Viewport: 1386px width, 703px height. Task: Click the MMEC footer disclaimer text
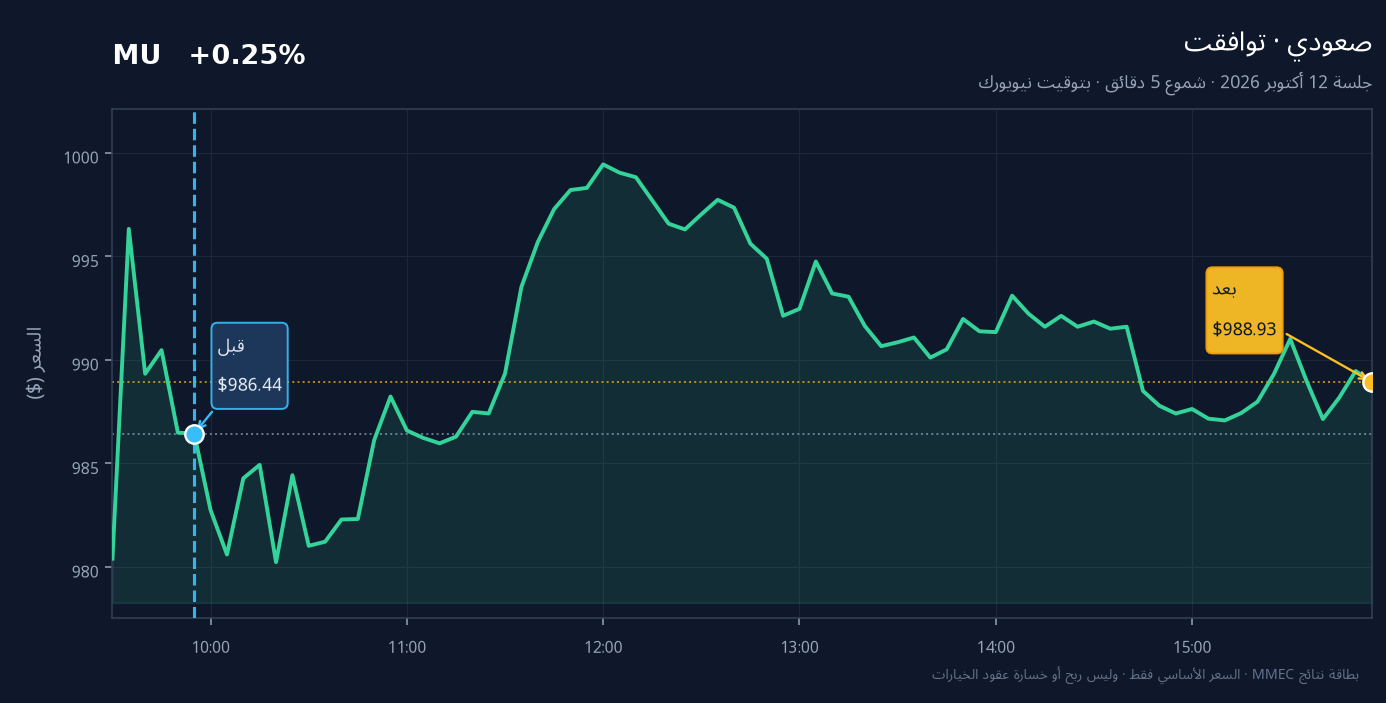pos(1145,675)
